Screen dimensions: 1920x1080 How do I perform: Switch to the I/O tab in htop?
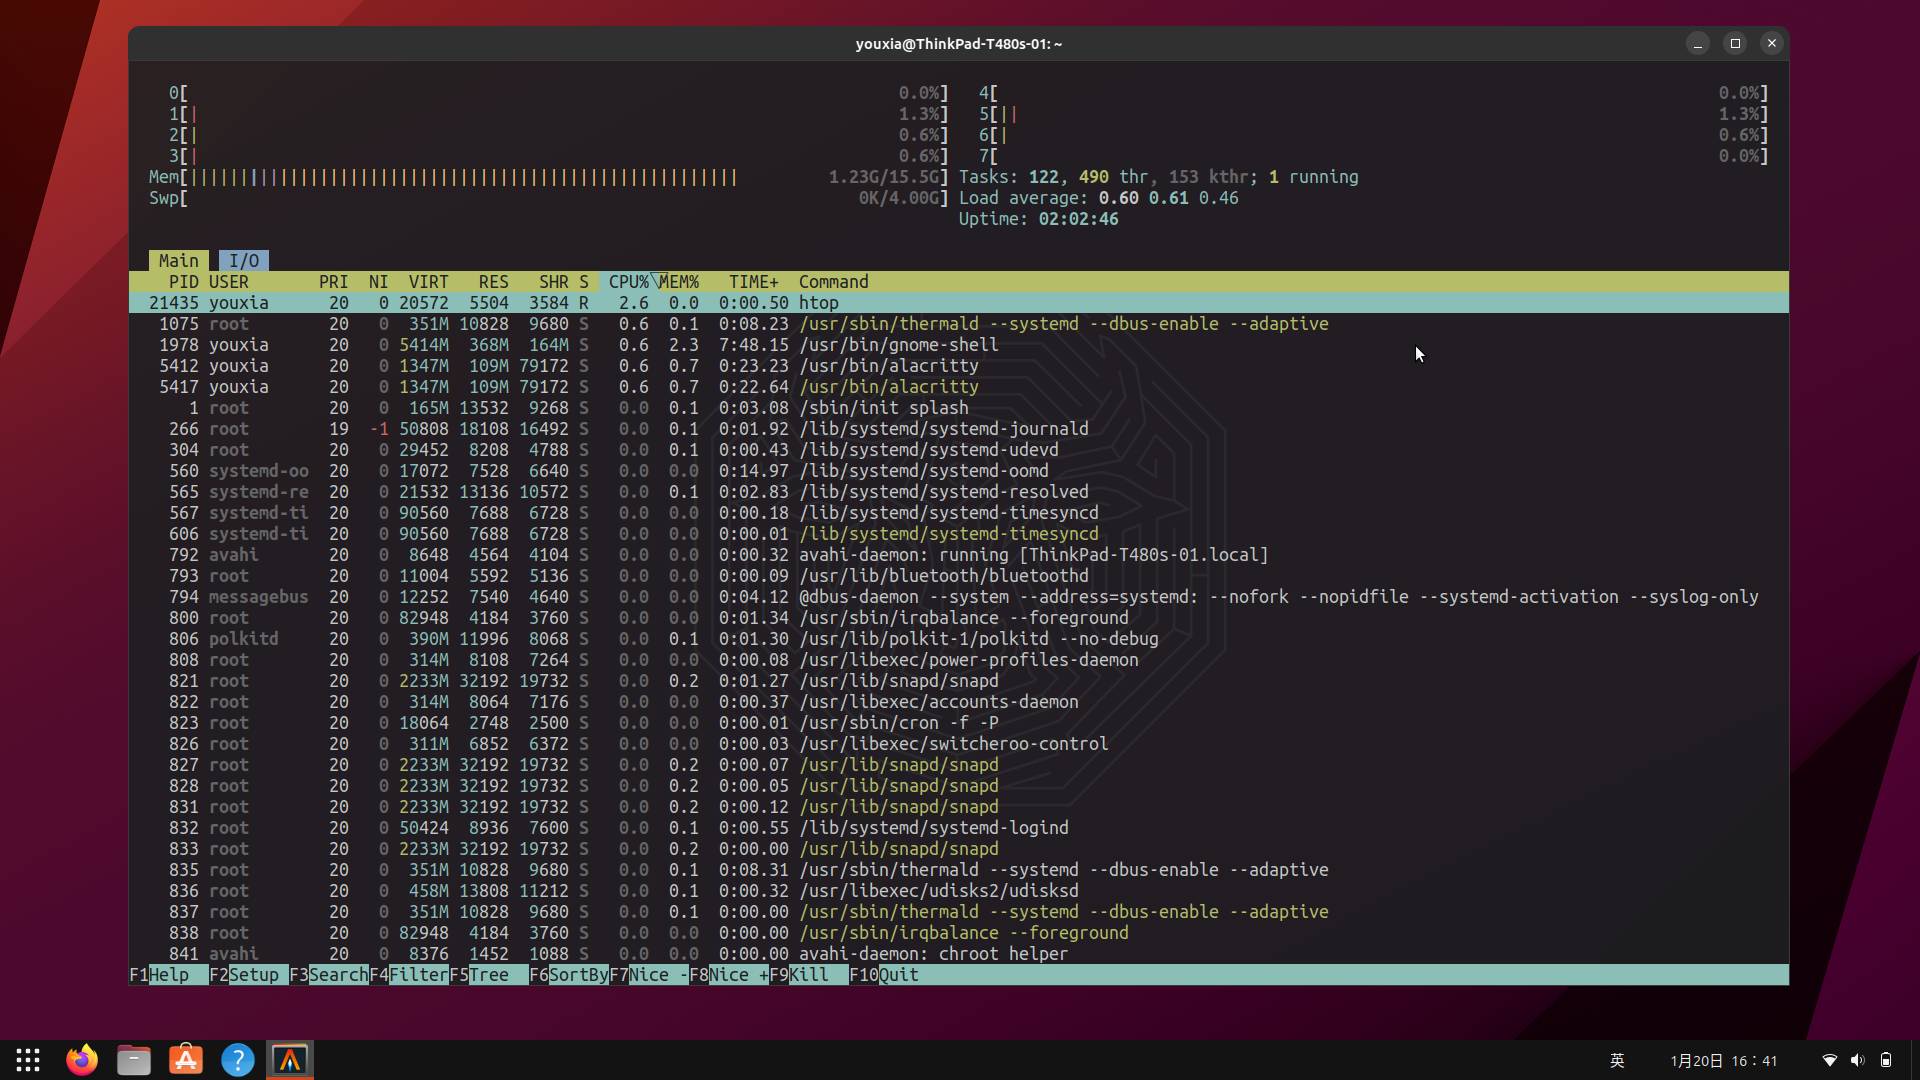pos(244,260)
